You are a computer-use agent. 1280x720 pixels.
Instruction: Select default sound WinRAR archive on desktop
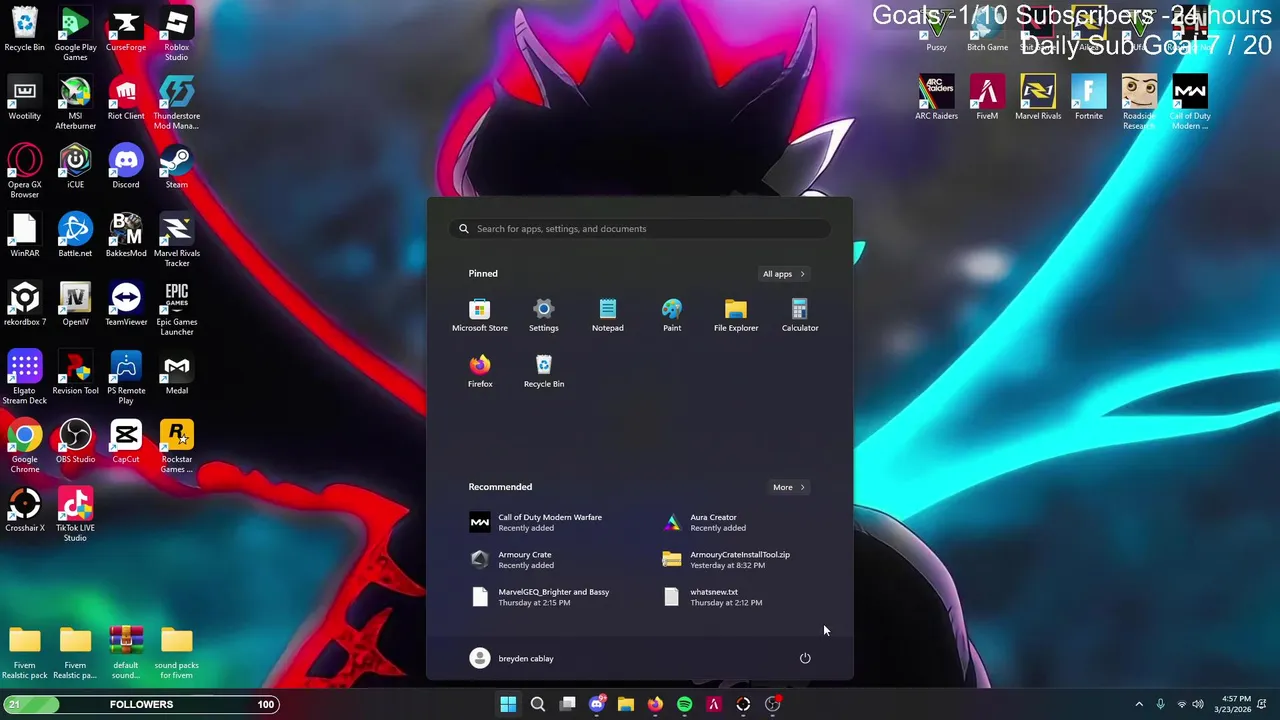[x=126, y=653]
